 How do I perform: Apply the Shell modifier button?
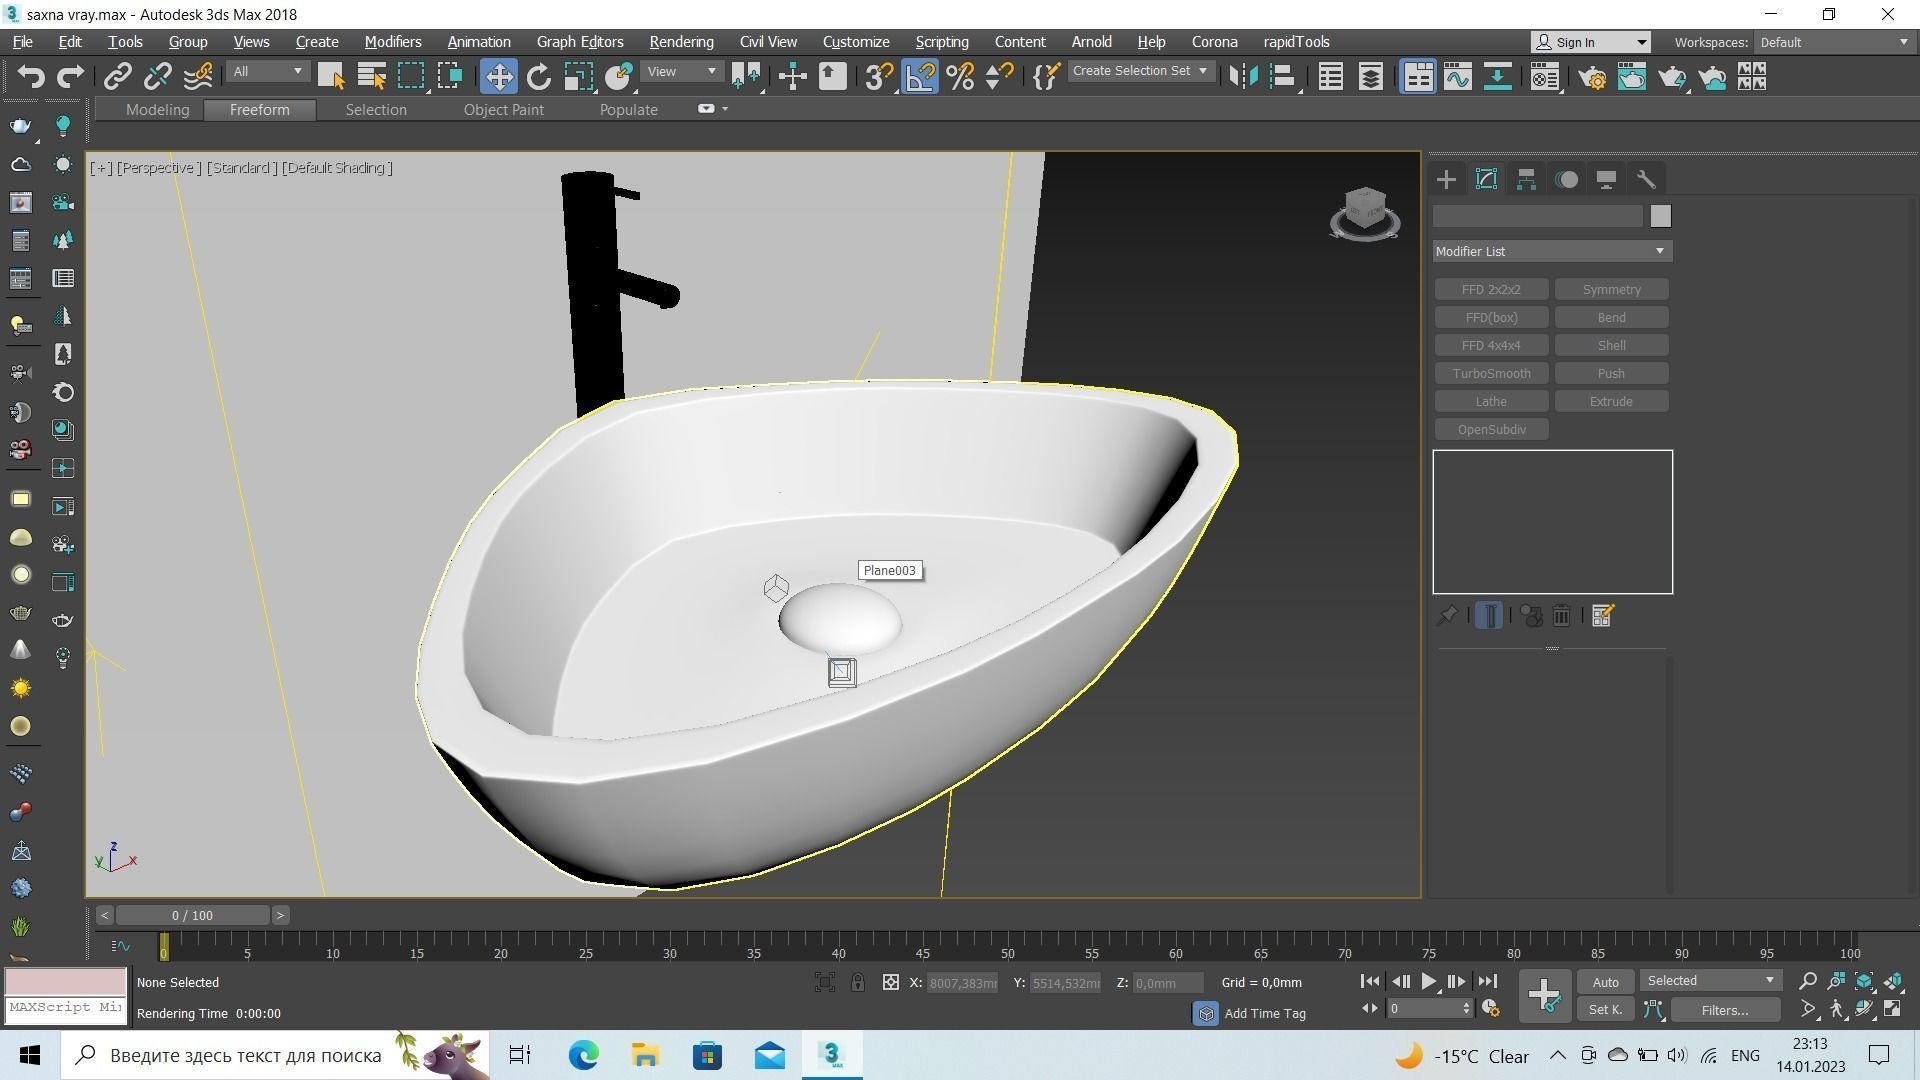point(1611,346)
